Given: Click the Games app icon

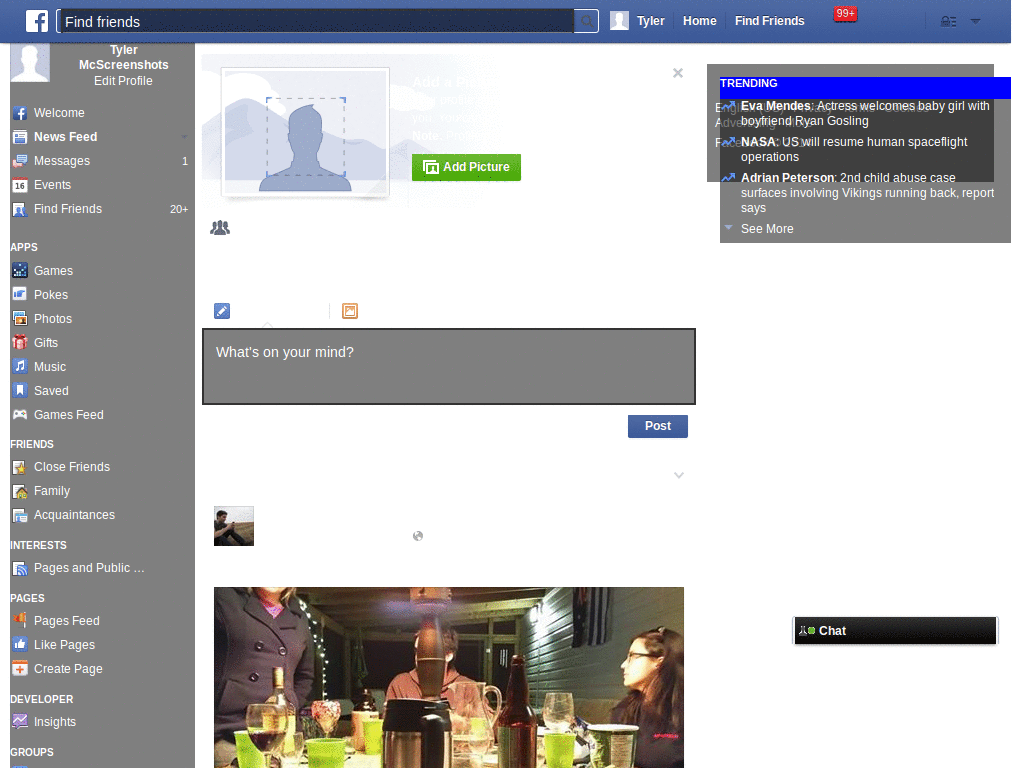Looking at the screenshot, I should (x=20, y=270).
